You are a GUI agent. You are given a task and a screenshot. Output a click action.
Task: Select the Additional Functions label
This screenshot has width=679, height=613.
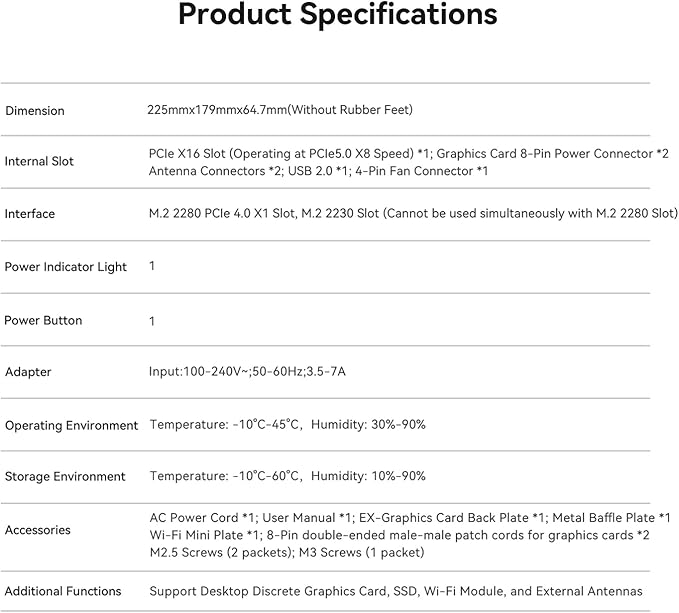pos(63,591)
